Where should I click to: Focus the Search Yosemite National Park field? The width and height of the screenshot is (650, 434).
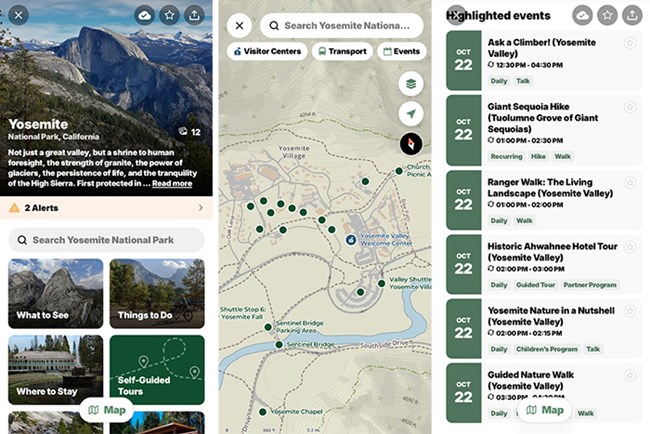(x=106, y=240)
